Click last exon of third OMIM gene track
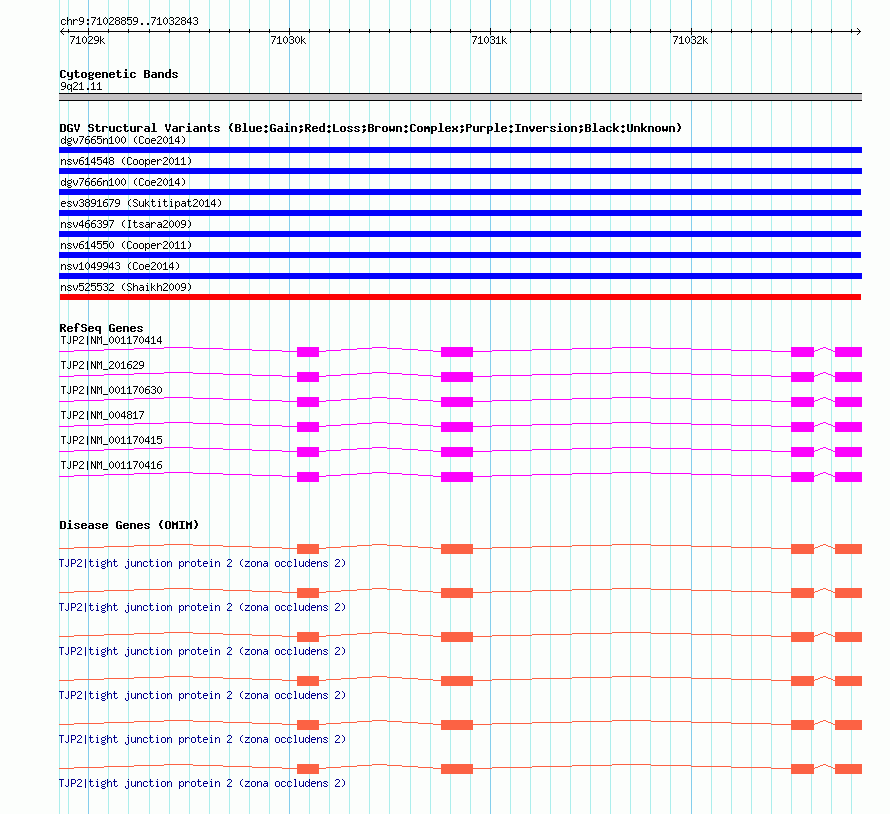This screenshot has width=890, height=814. pyautogui.click(x=849, y=637)
